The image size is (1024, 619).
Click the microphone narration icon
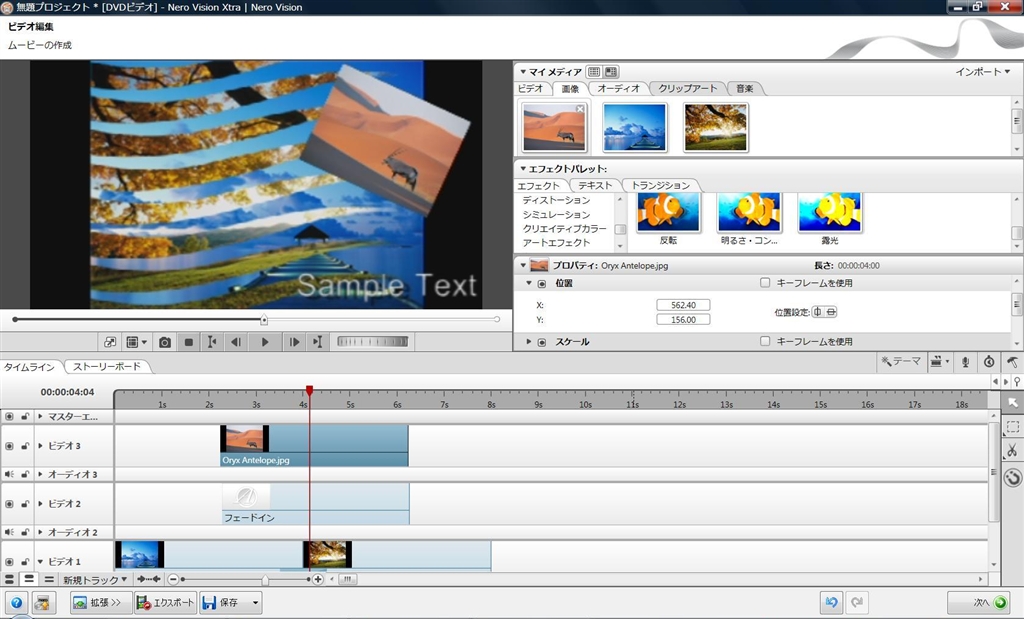tap(966, 362)
